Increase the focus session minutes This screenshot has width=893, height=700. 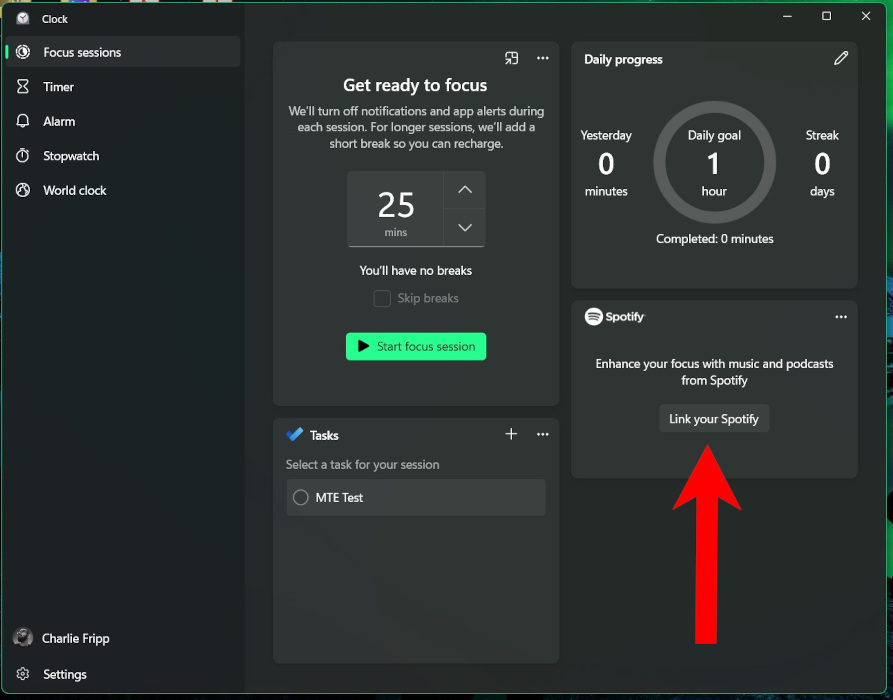(464, 190)
